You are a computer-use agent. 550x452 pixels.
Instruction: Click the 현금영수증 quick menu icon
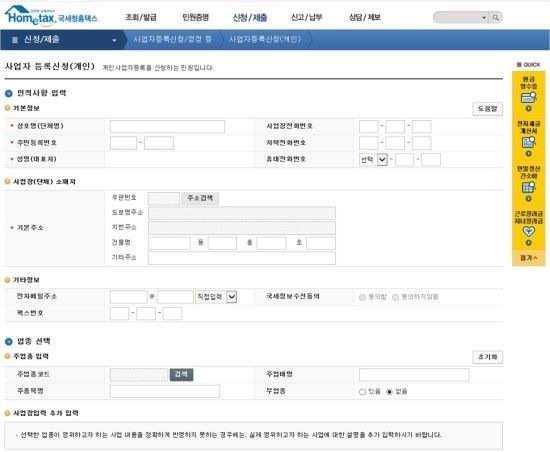[529, 97]
